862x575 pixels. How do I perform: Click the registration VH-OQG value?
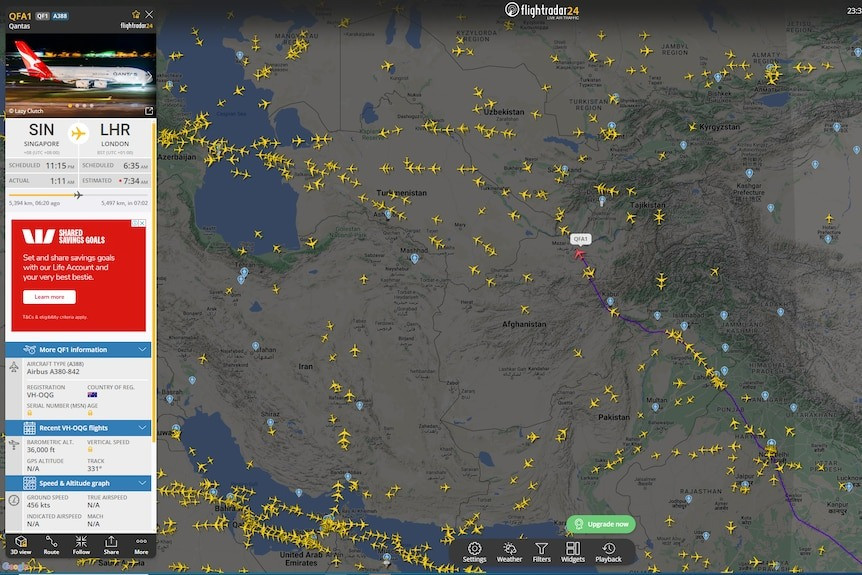coord(40,395)
